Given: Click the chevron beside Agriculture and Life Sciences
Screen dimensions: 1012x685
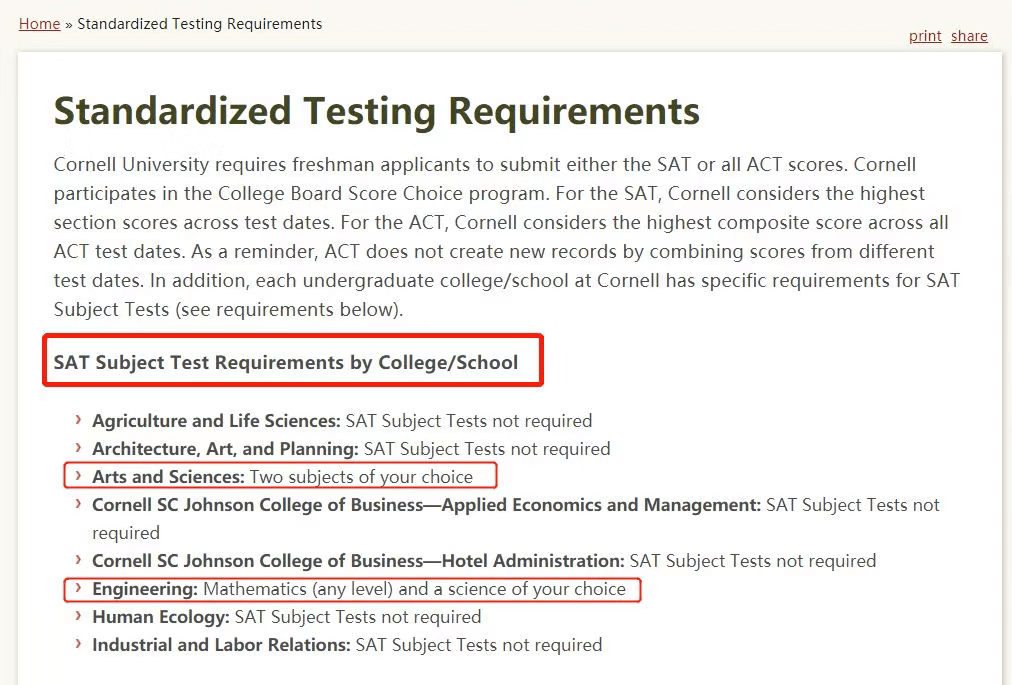Looking at the screenshot, I should (79, 420).
